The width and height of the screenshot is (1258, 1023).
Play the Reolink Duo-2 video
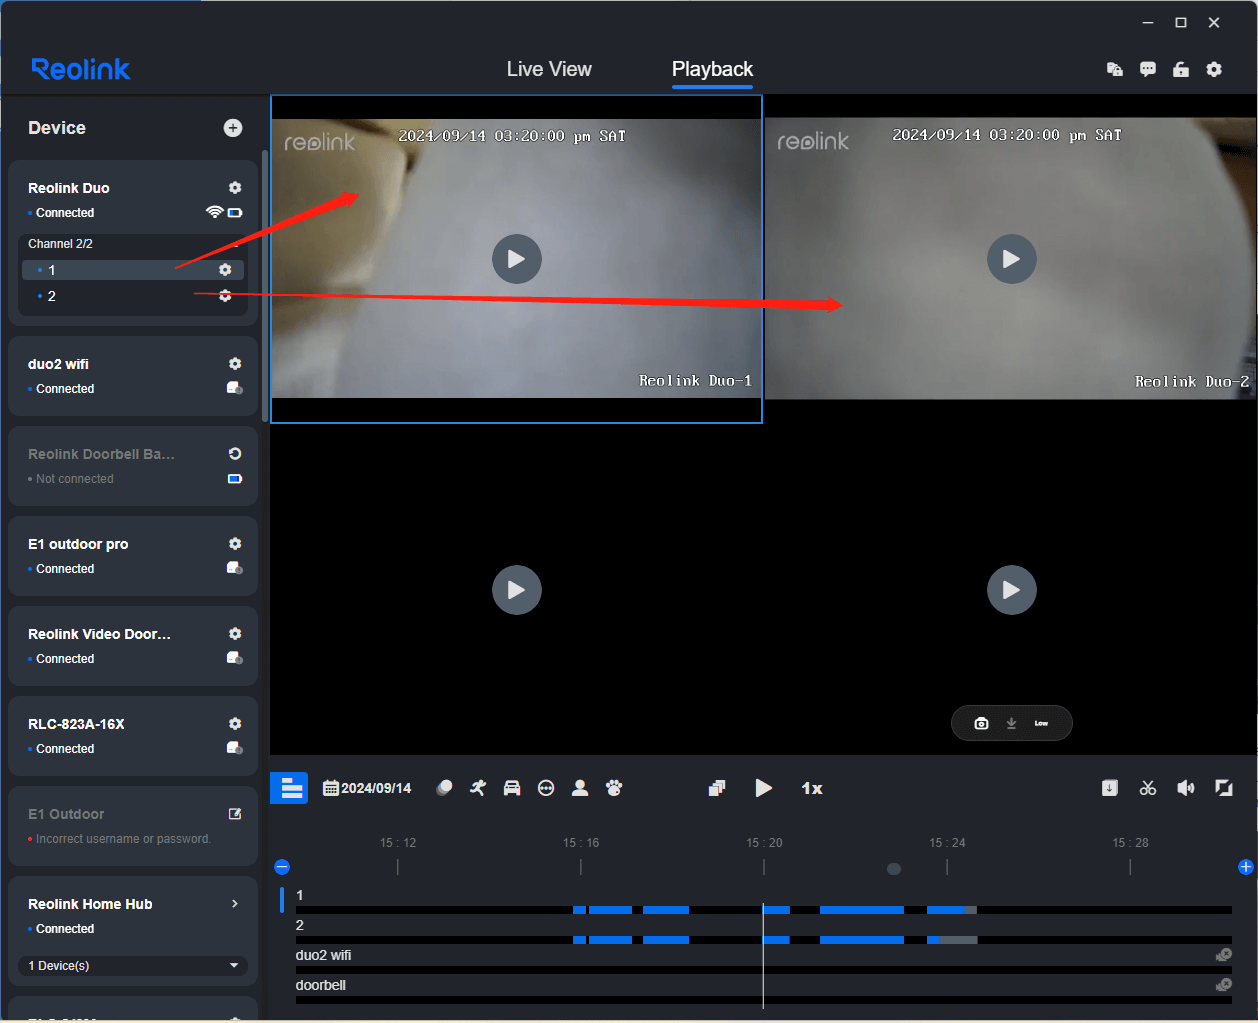tap(1012, 259)
